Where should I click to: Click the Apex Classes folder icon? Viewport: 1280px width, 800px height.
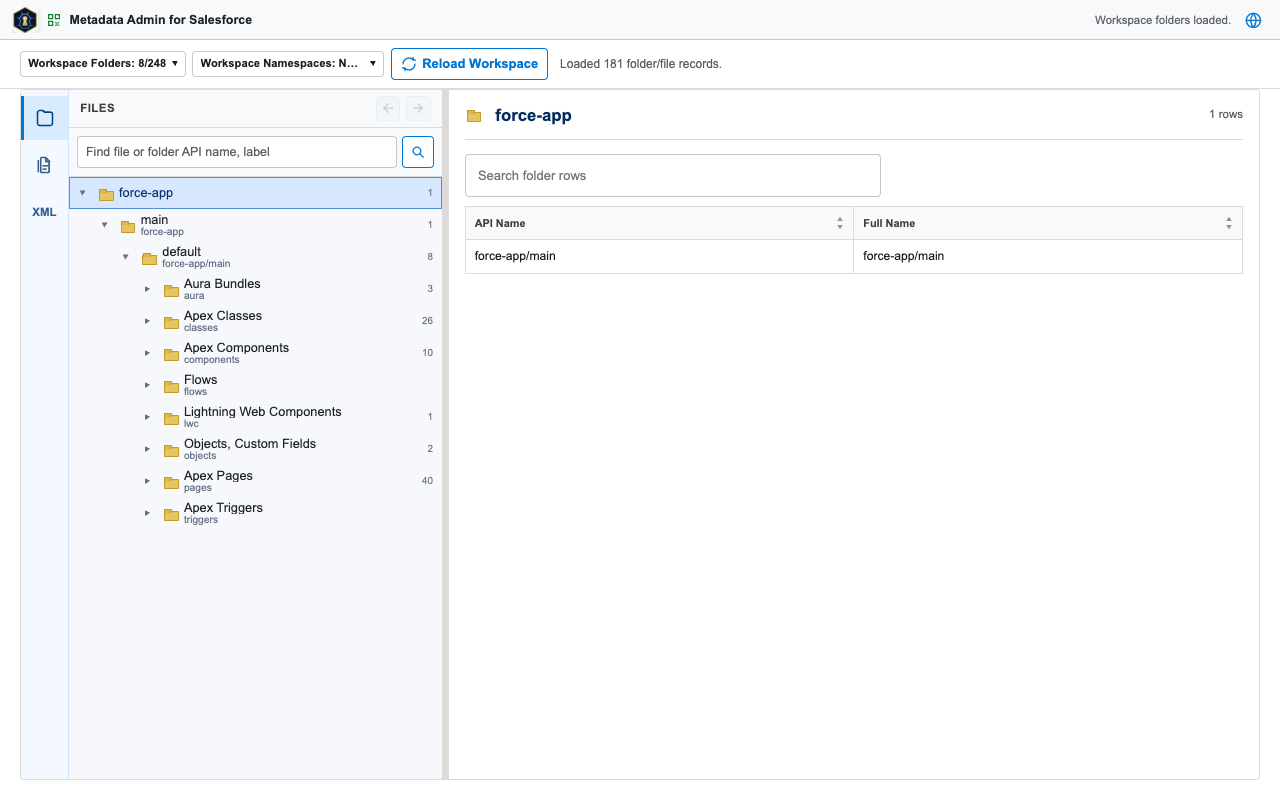click(171, 322)
